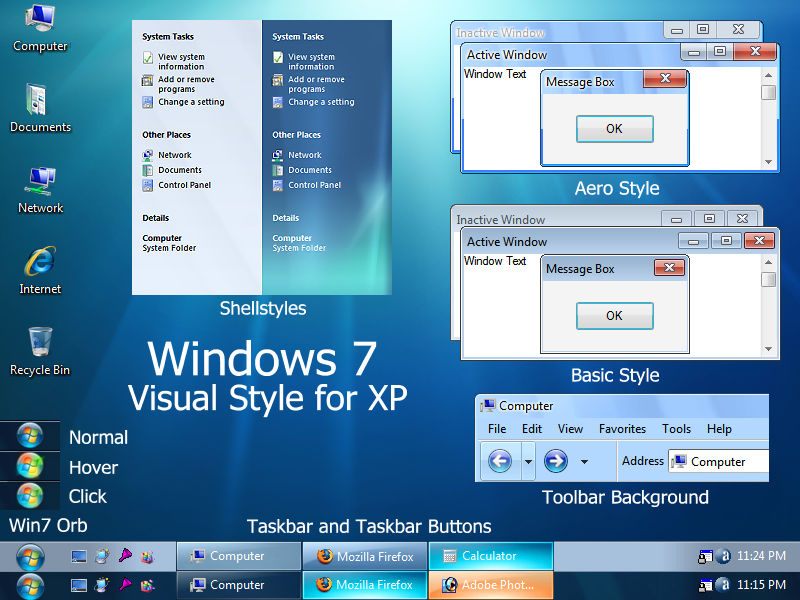800x600 pixels.
Task: Launch Internet Explorer from the desktop
Action: point(39,265)
